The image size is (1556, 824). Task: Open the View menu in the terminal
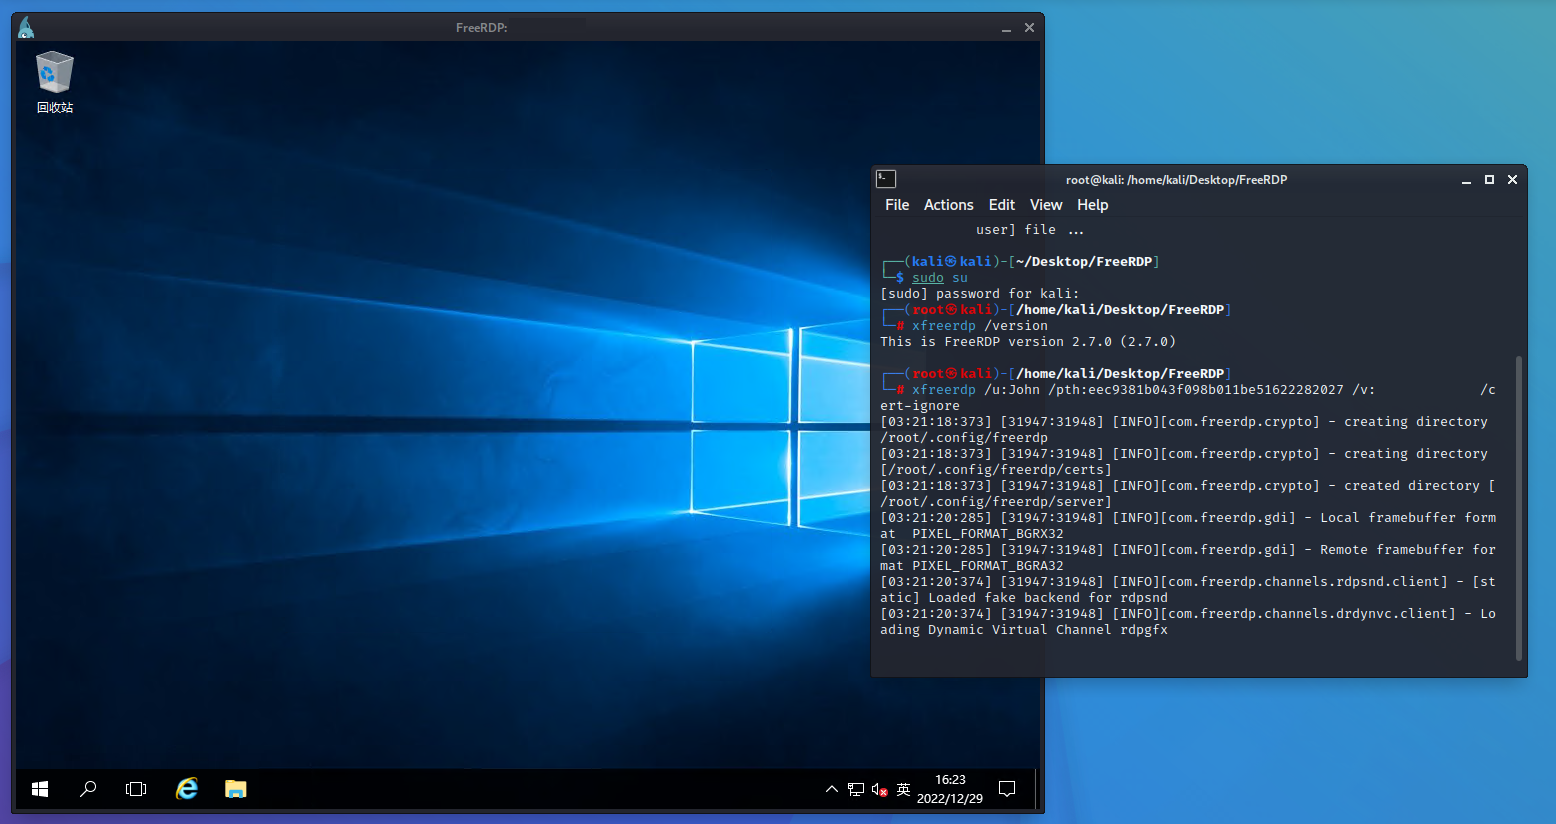pyautogui.click(x=1046, y=205)
